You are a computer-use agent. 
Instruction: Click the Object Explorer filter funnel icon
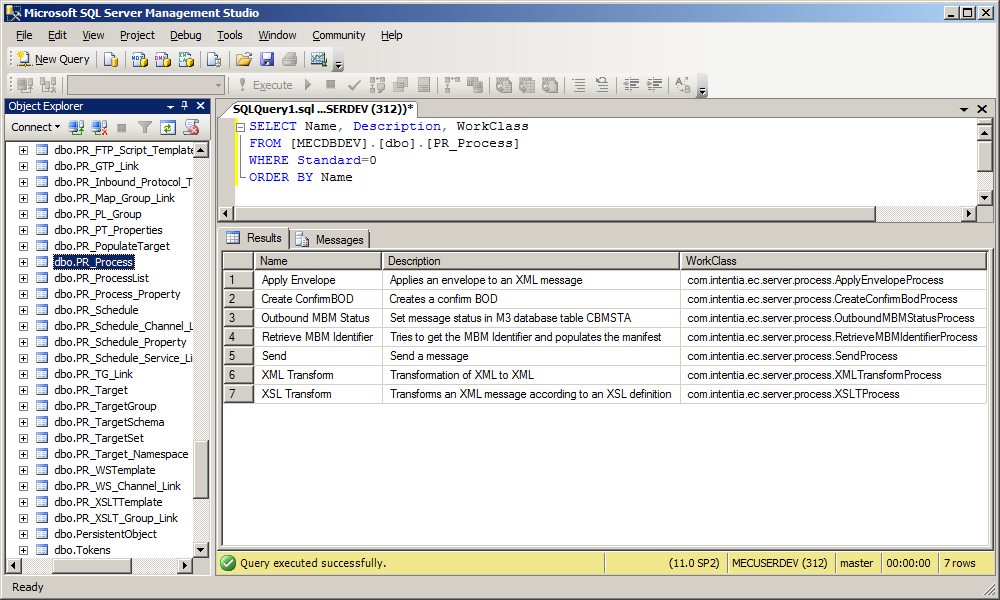point(145,127)
